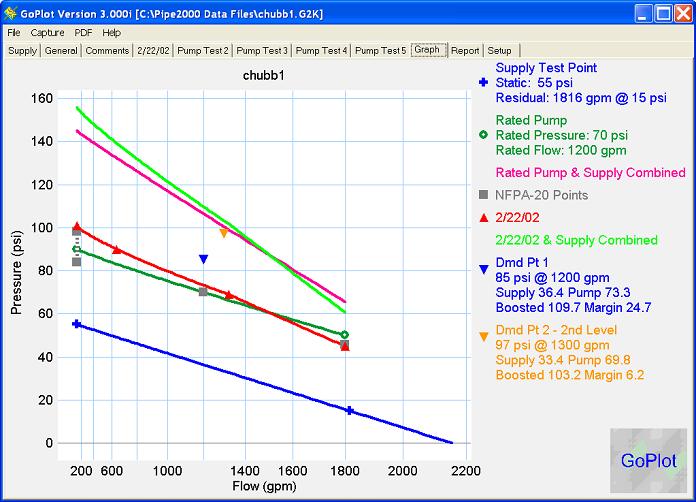Select the Graph tab
696x502 pixels.
(x=427, y=50)
